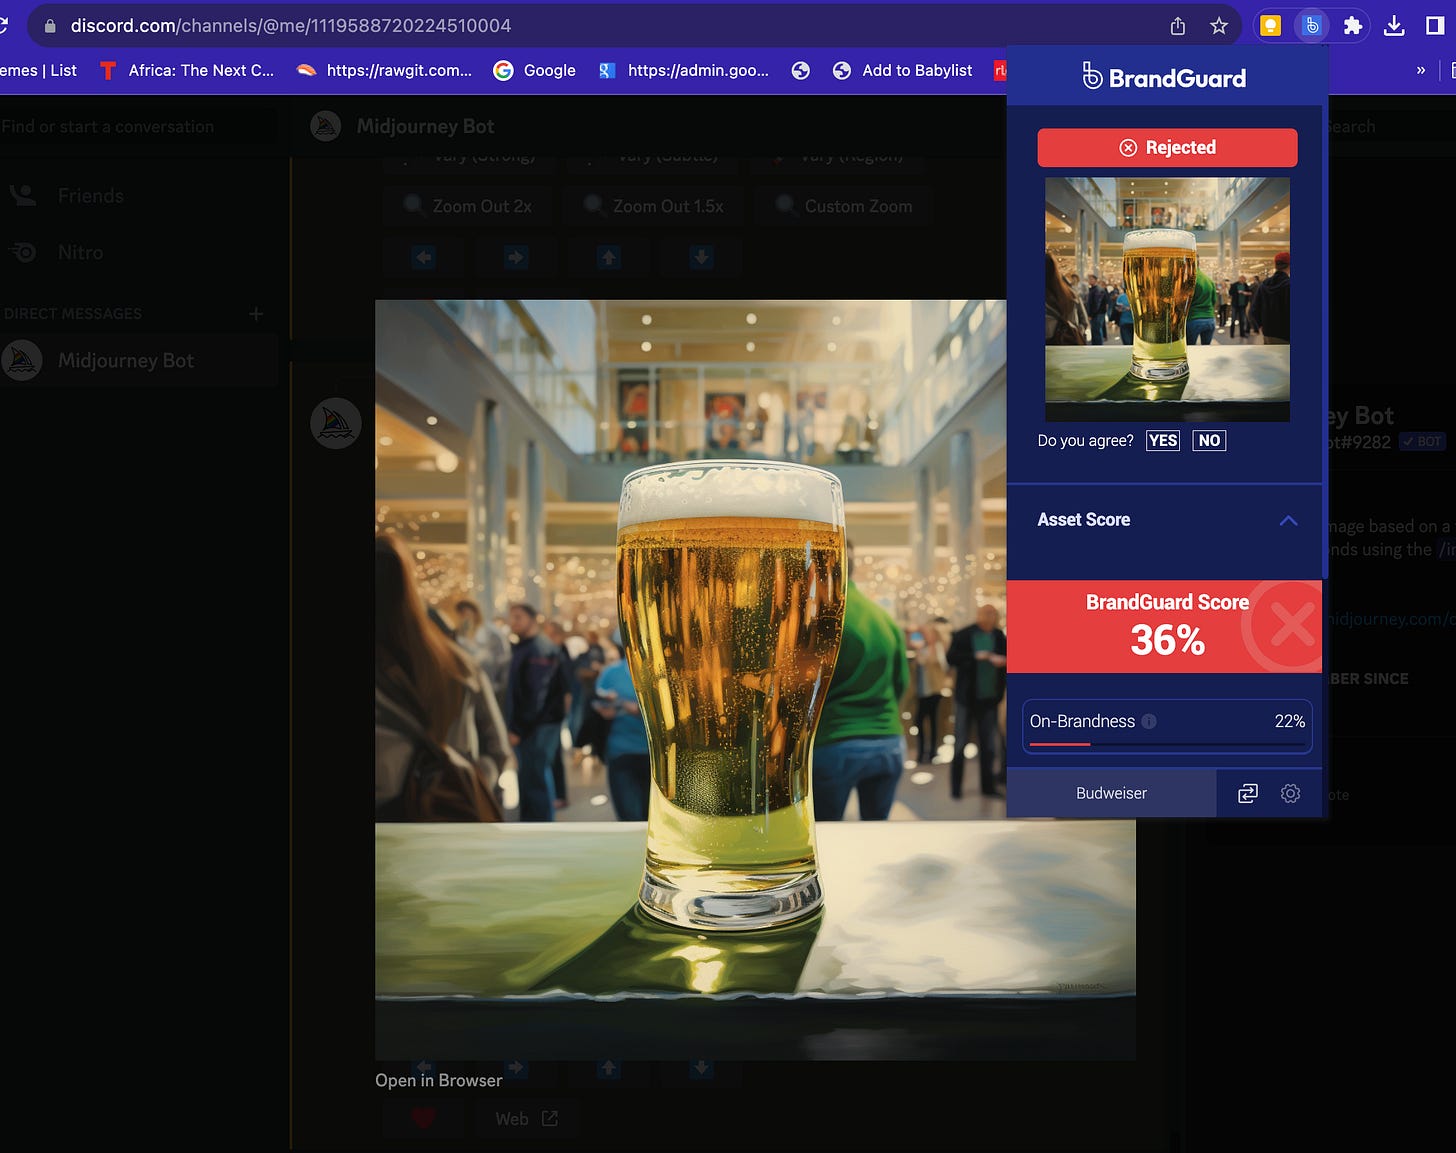Click the pan left arrow button
Screen dimensions: 1456x1153
pos(424,257)
